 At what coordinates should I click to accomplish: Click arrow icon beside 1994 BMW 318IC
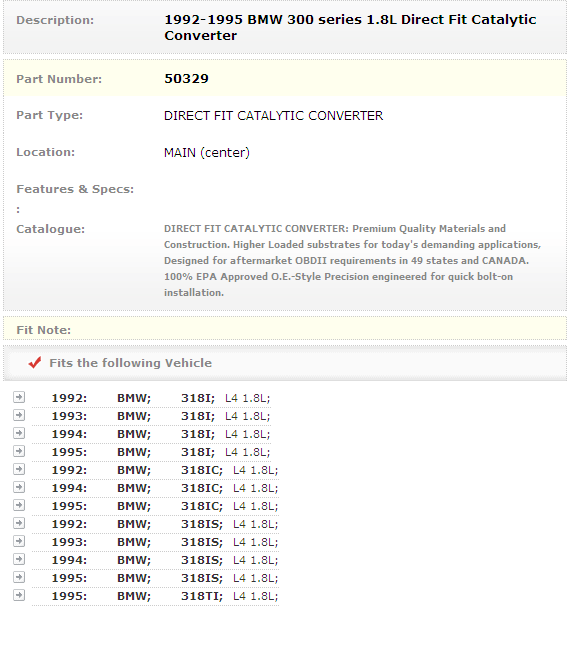point(19,487)
